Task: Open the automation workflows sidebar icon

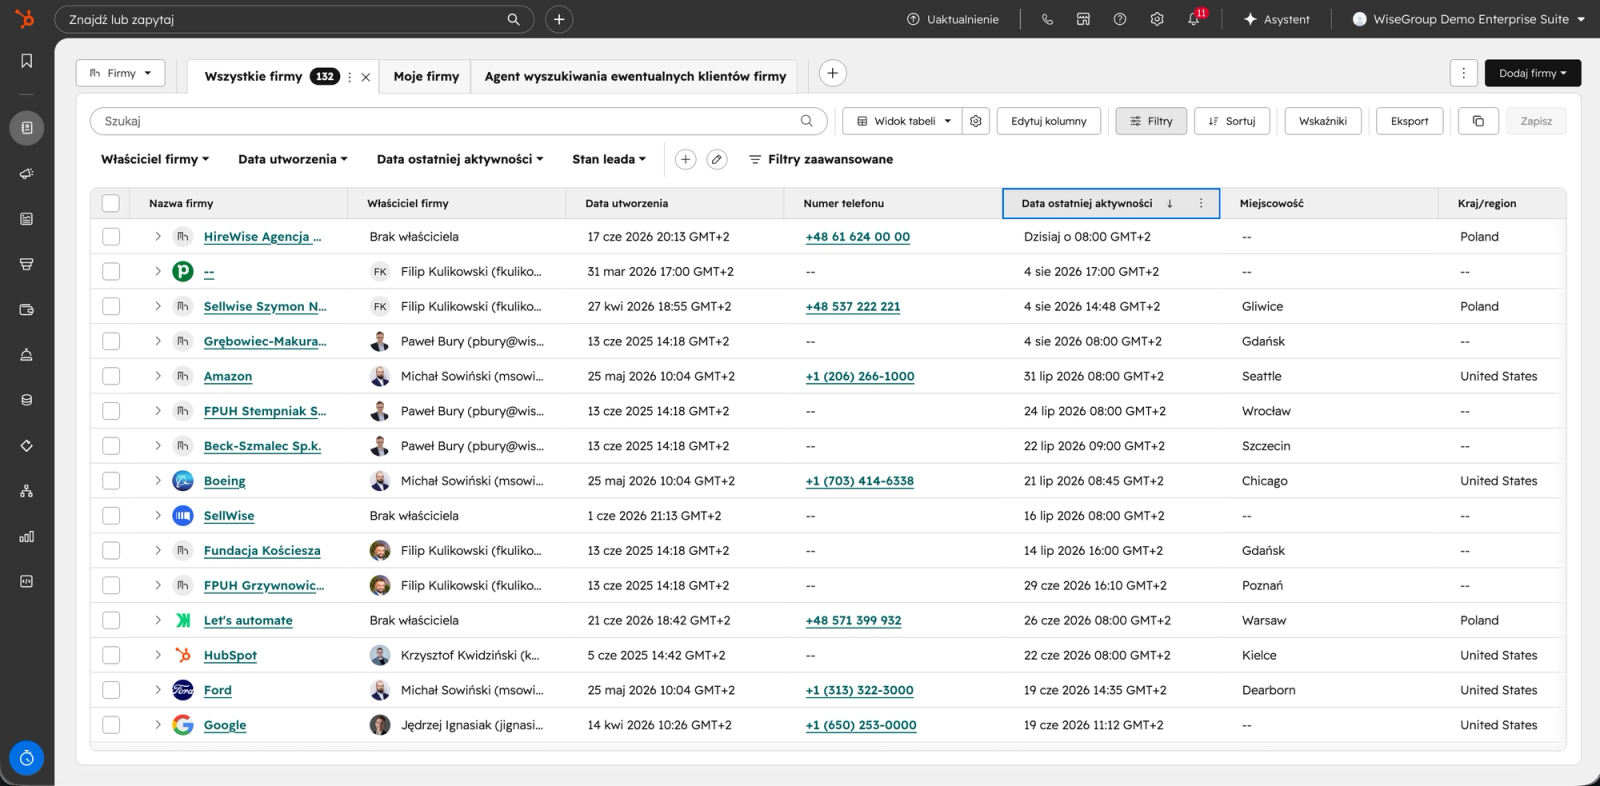Action: tap(27, 491)
